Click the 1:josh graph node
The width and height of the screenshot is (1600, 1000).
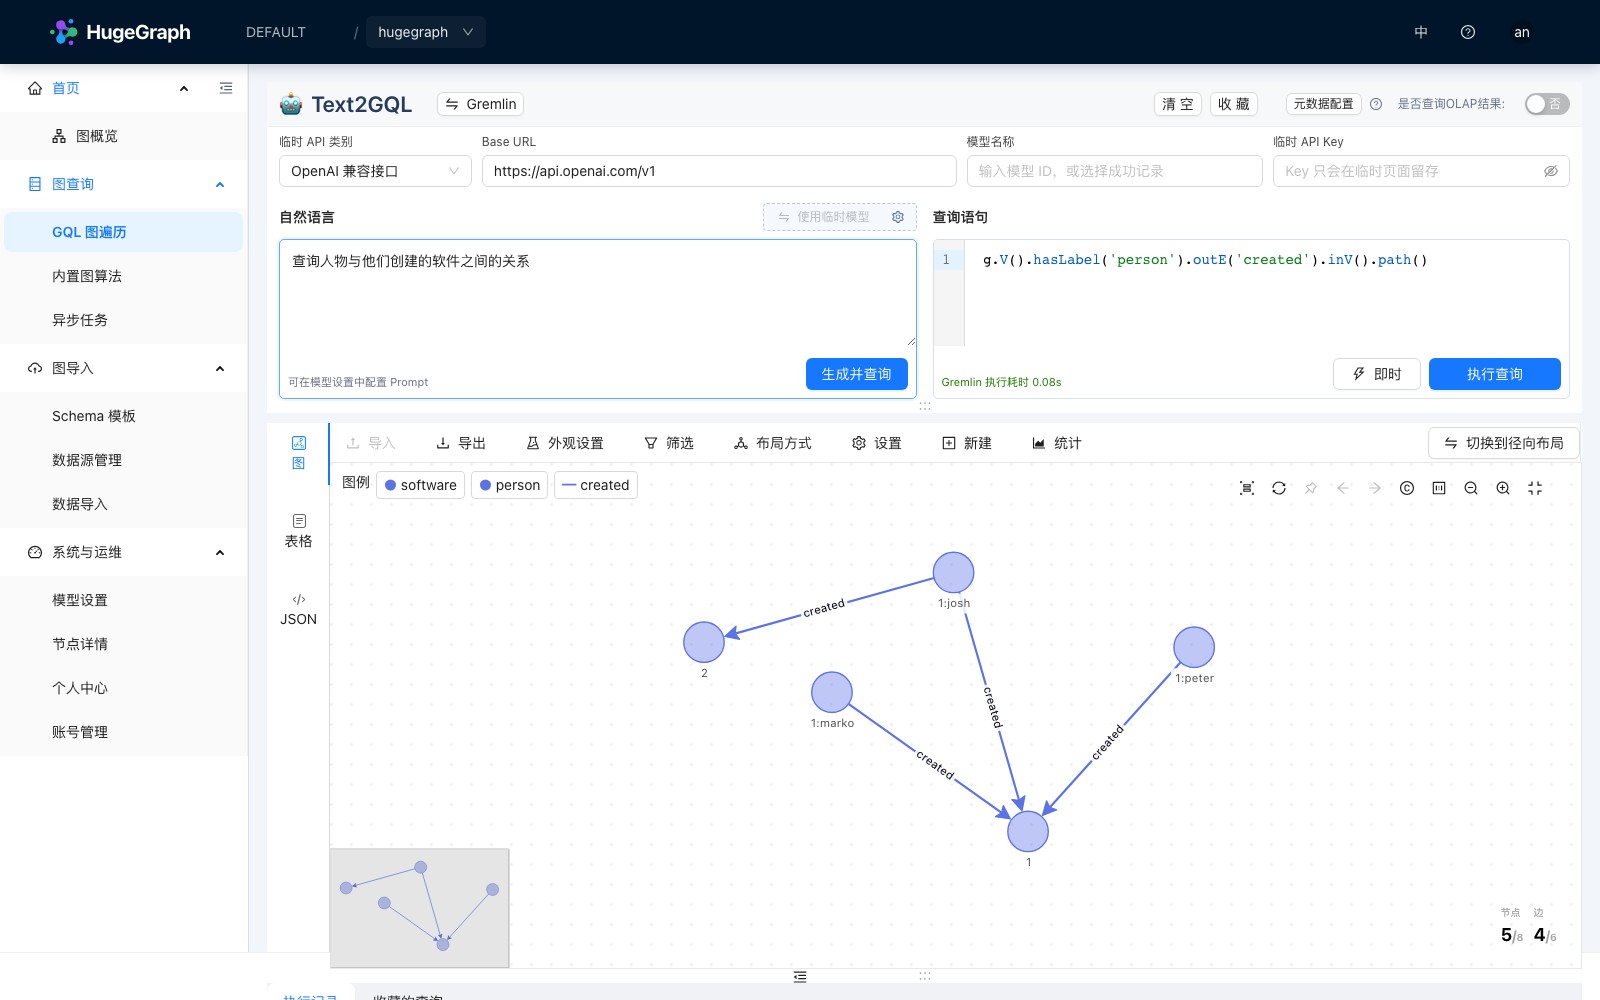point(953,572)
